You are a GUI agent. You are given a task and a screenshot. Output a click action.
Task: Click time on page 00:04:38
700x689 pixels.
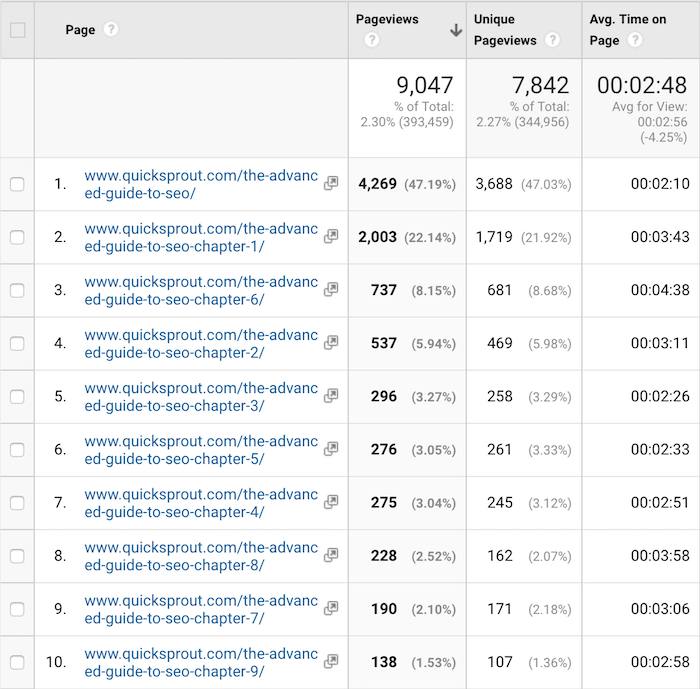[x=660, y=290]
